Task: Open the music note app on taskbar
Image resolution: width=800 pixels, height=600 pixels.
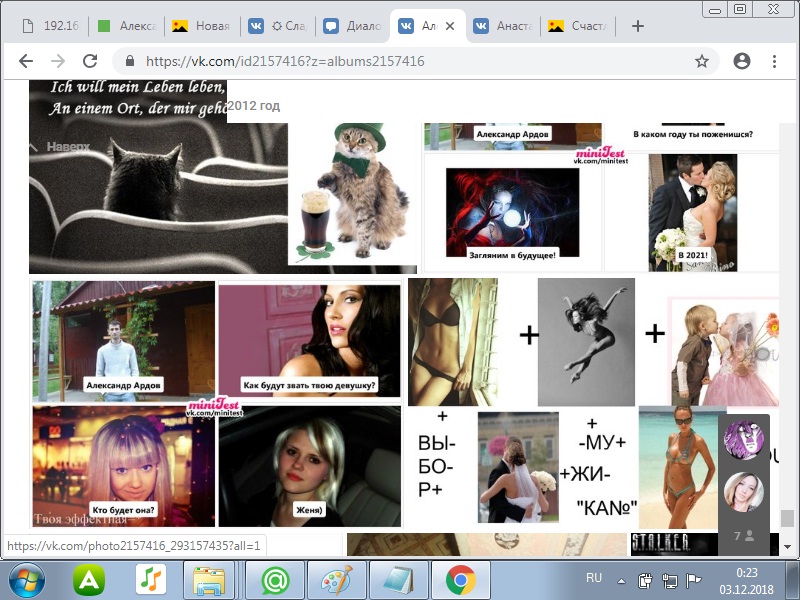Action: point(151,580)
